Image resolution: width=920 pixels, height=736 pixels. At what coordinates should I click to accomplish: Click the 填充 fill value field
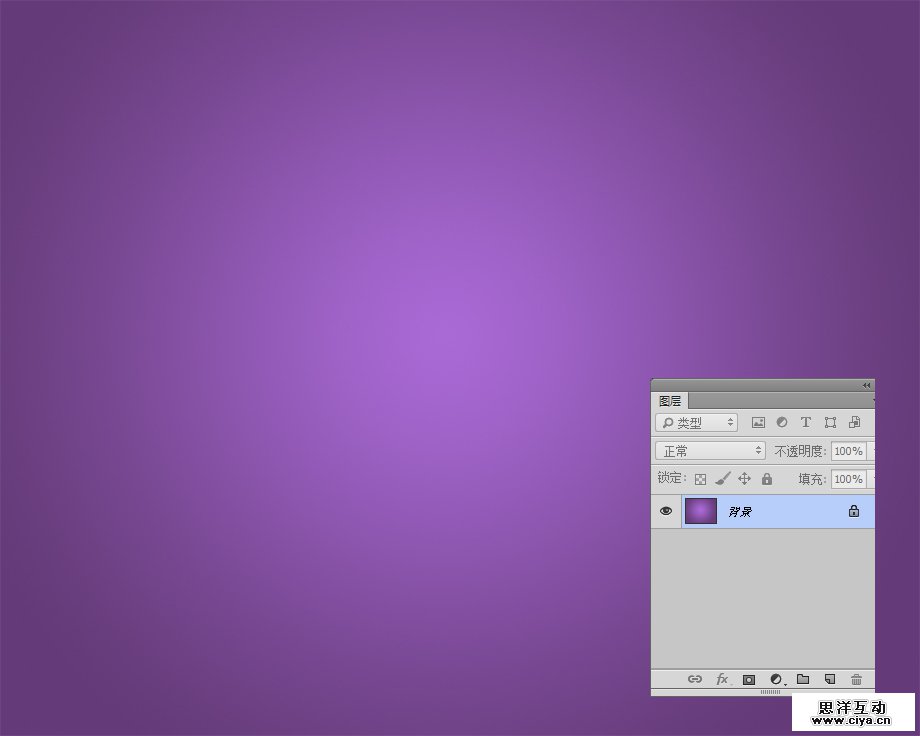pyautogui.click(x=848, y=479)
